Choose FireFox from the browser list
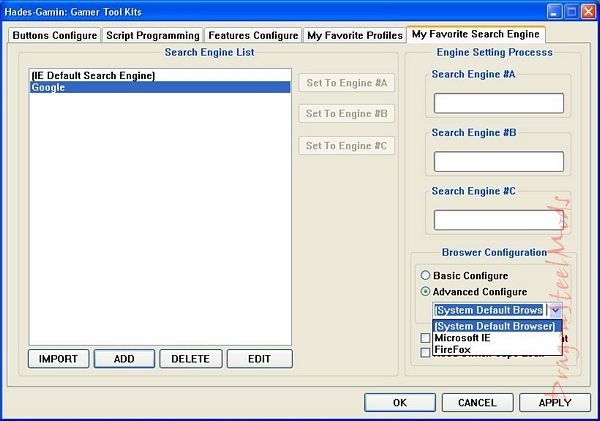Screen dimensions: 600x421 tap(455, 351)
